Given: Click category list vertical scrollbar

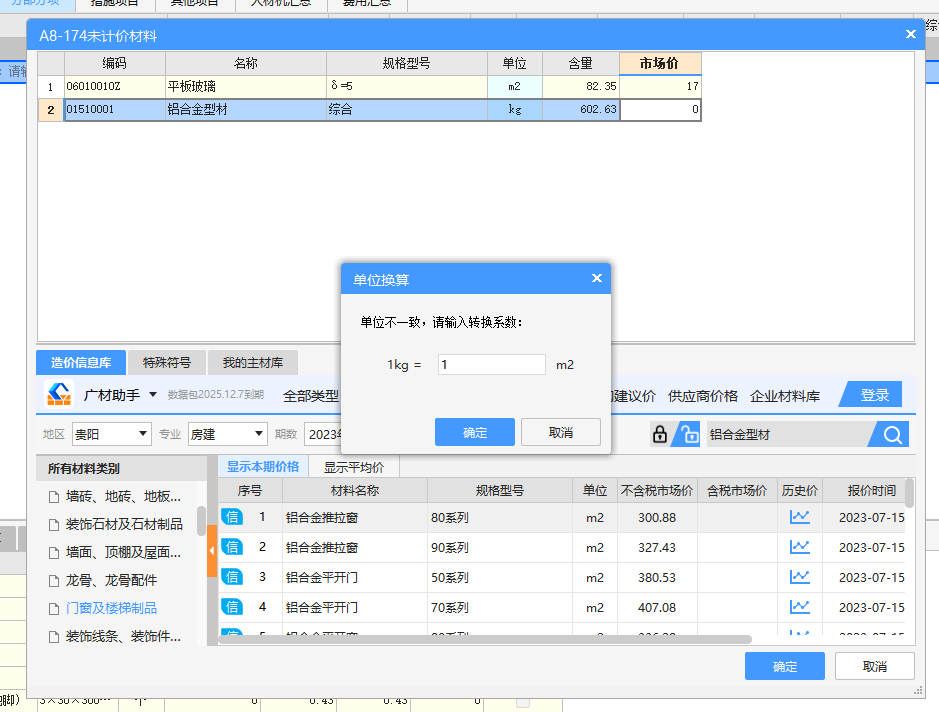Looking at the screenshot, I should (201, 520).
